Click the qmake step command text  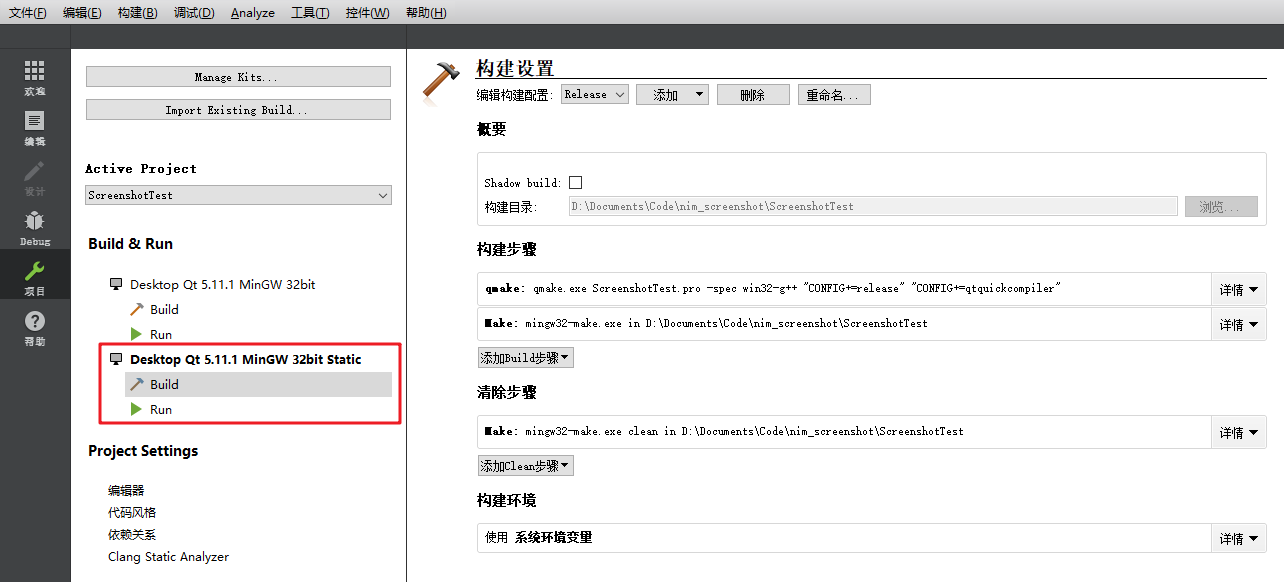(773, 288)
